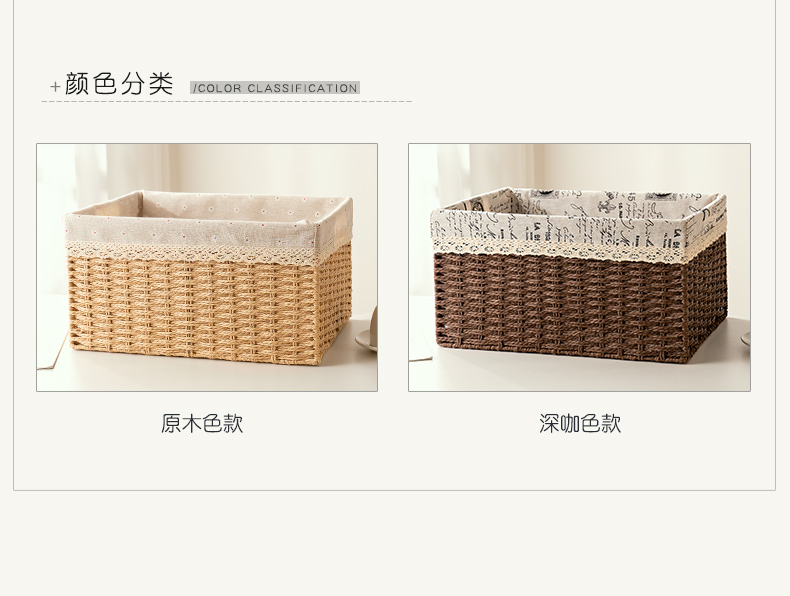
Task: Select the 原木色款 color label
Action: [202, 423]
